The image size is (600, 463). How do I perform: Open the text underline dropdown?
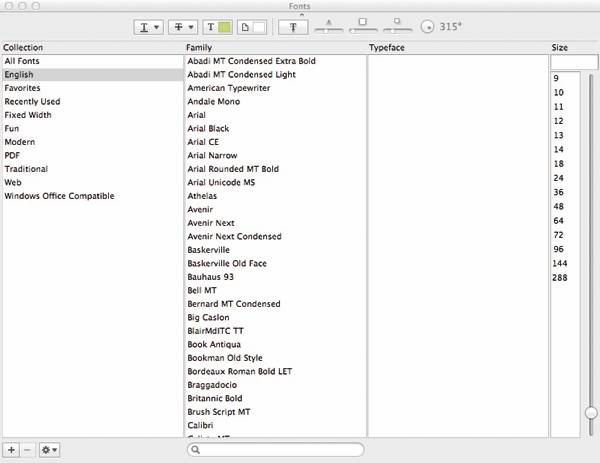point(150,27)
